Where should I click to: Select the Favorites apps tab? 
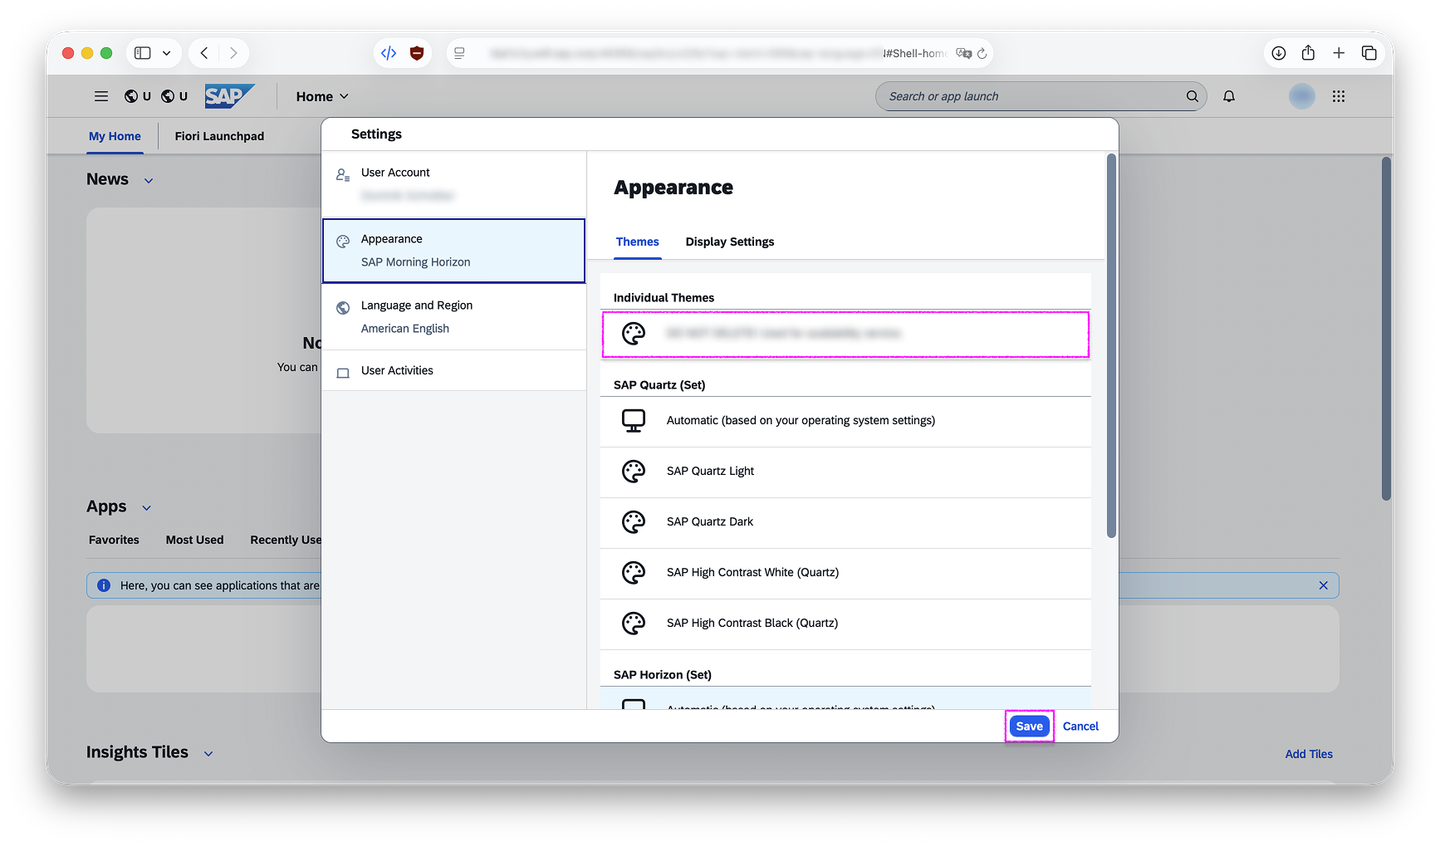(114, 540)
